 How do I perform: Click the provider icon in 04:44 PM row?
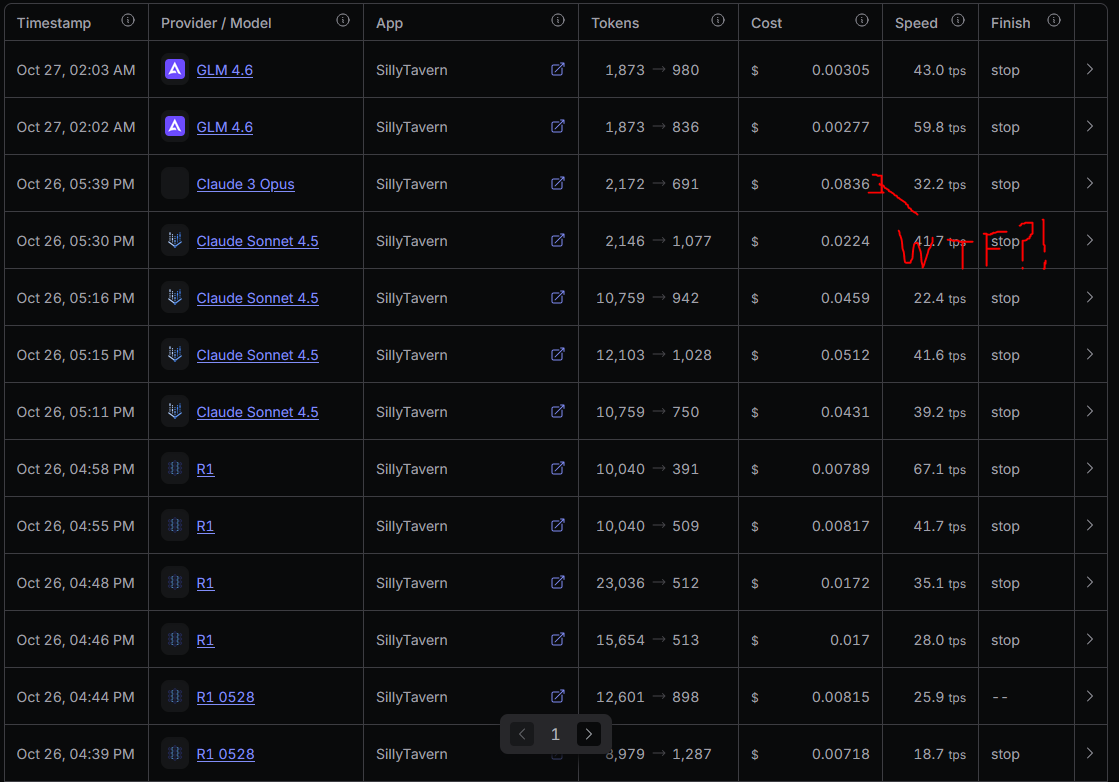coord(175,696)
